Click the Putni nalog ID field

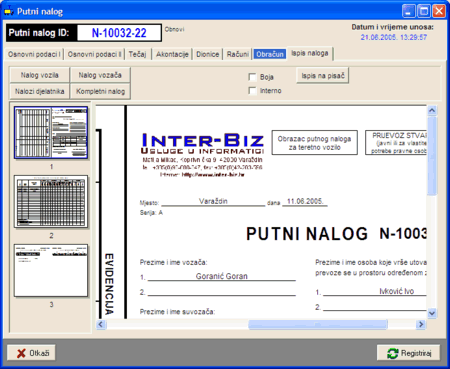click(119, 33)
